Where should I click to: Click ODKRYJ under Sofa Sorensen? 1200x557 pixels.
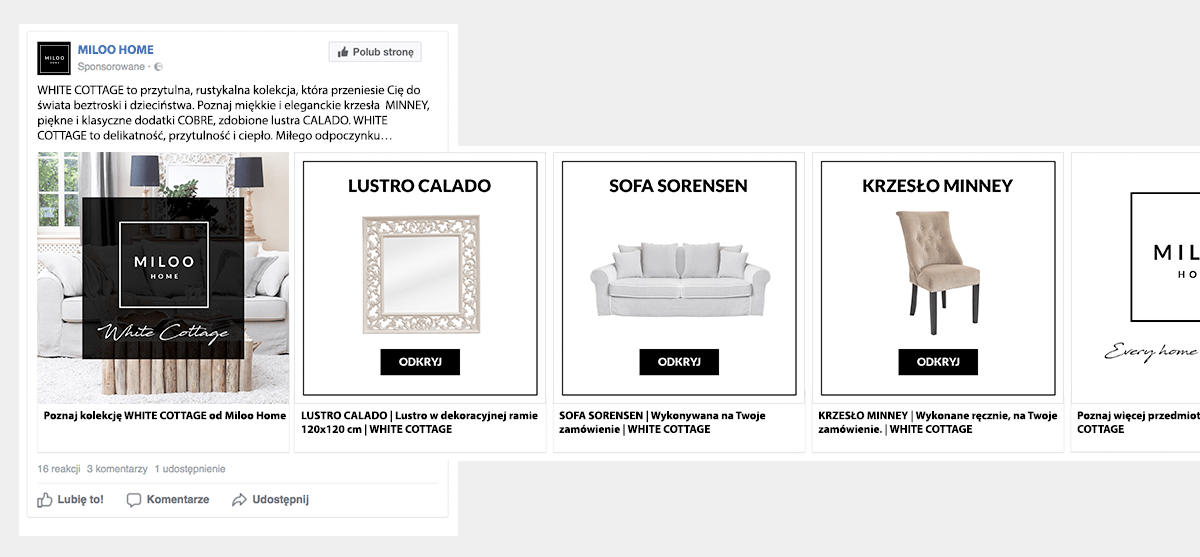(x=679, y=362)
